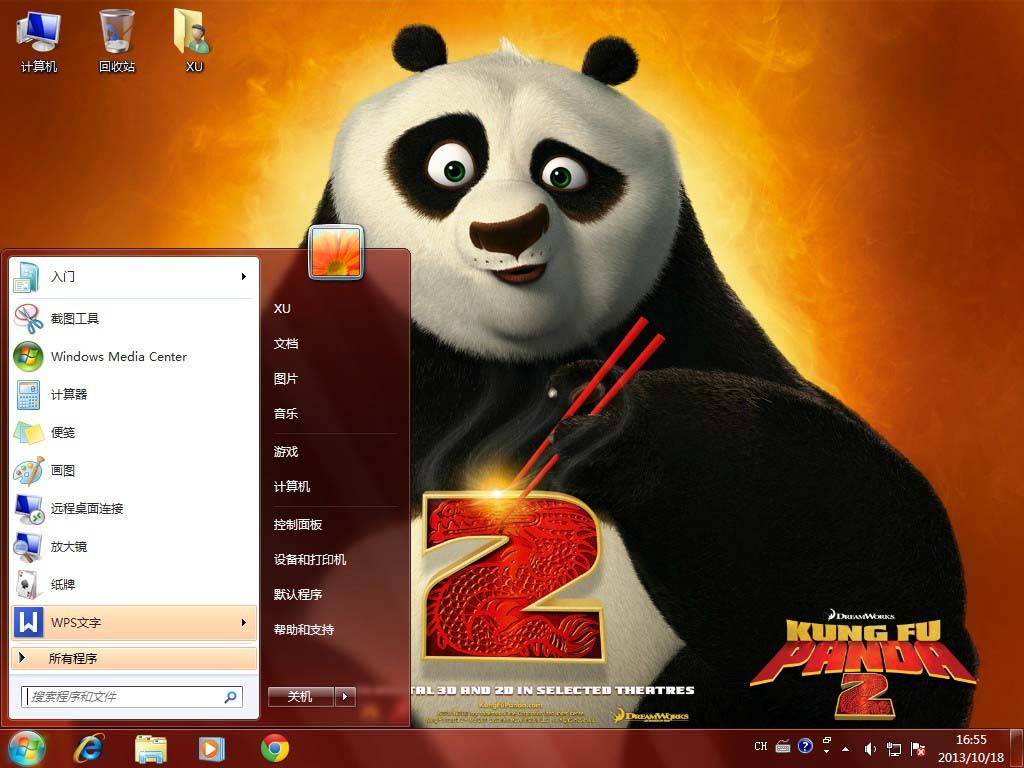Open the Calculator (计算器) program

[x=69, y=394]
